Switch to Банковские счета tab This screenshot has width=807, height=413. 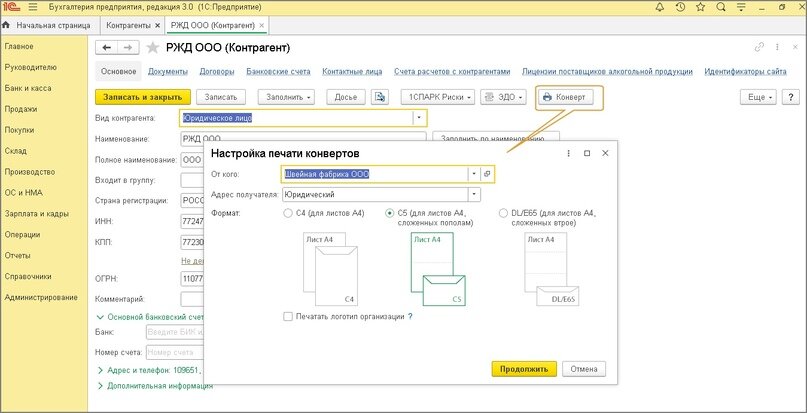tap(278, 72)
